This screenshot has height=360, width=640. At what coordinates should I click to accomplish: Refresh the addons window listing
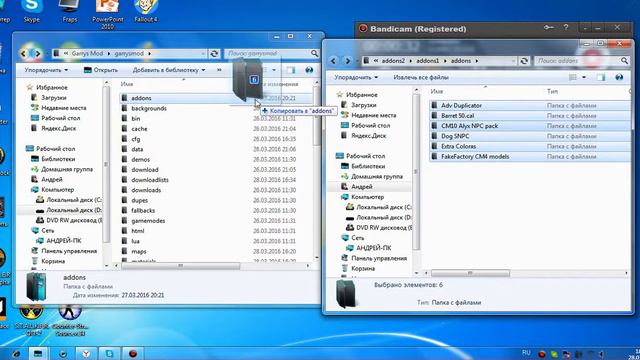[x=524, y=61]
